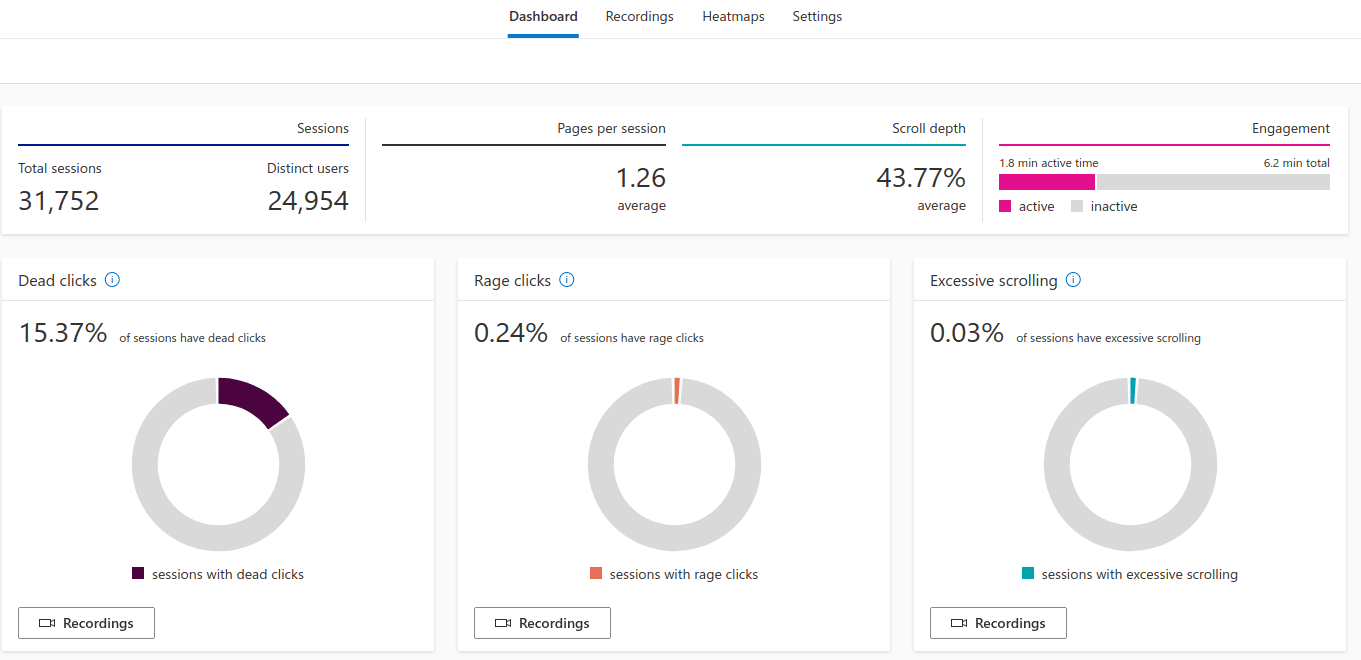
Task: Open Recordings for Dead clicks
Action: 86,623
